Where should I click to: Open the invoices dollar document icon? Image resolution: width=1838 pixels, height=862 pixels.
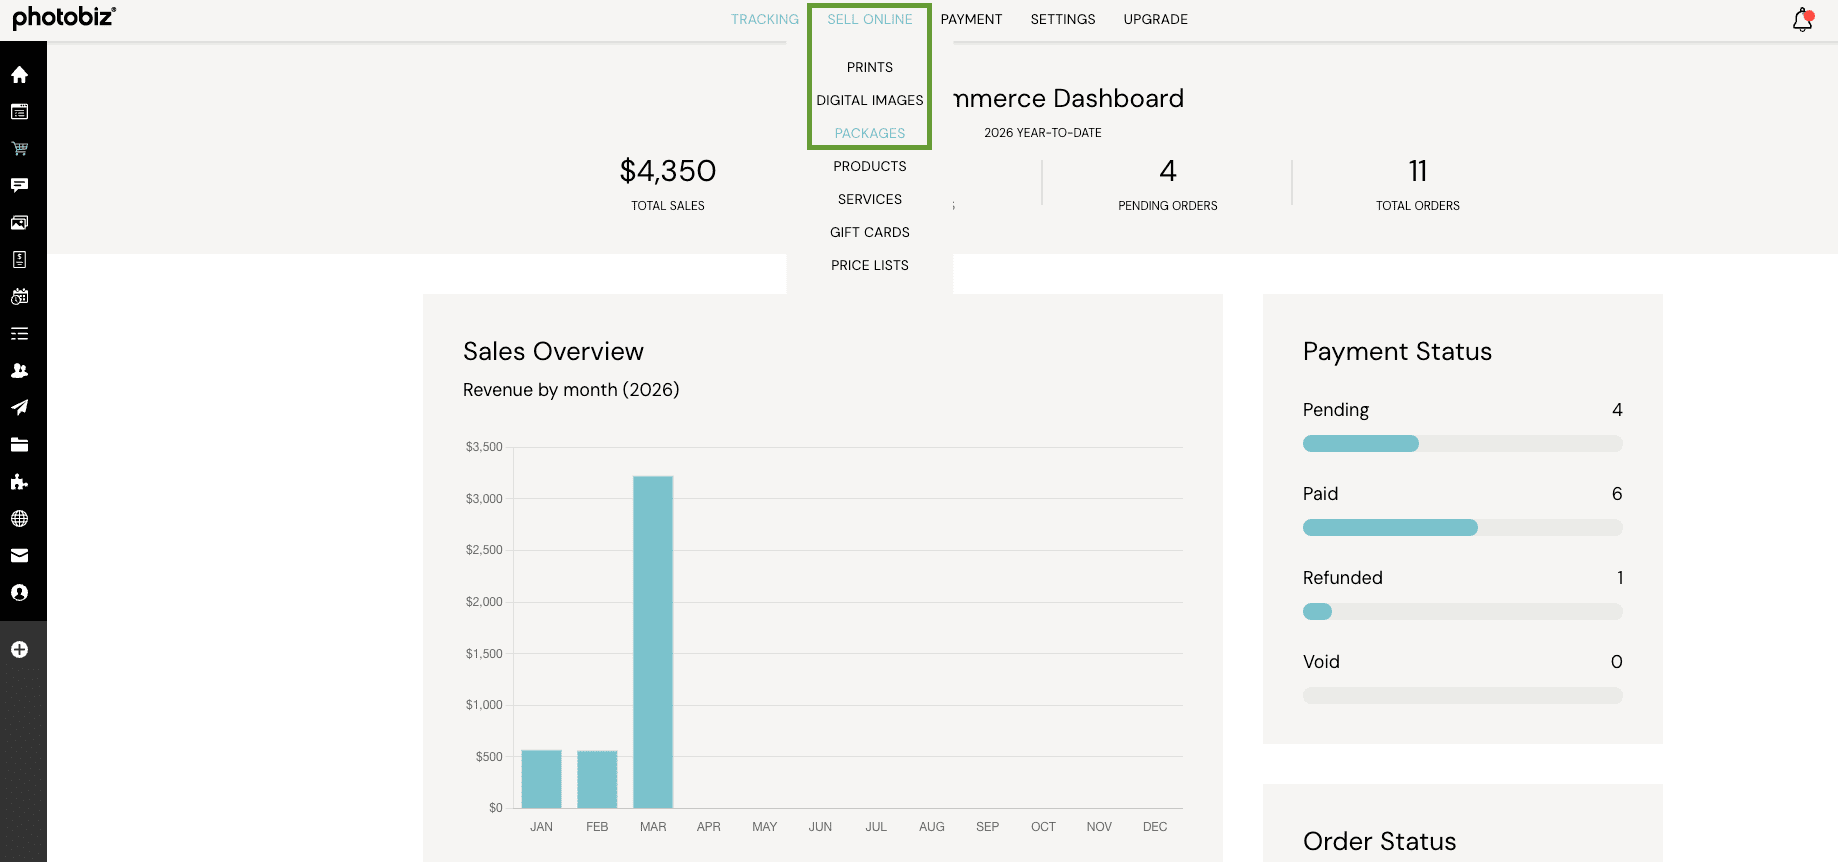(19, 259)
